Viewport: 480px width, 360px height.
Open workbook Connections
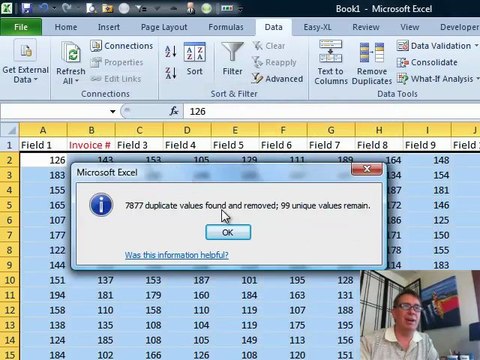(122, 46)
